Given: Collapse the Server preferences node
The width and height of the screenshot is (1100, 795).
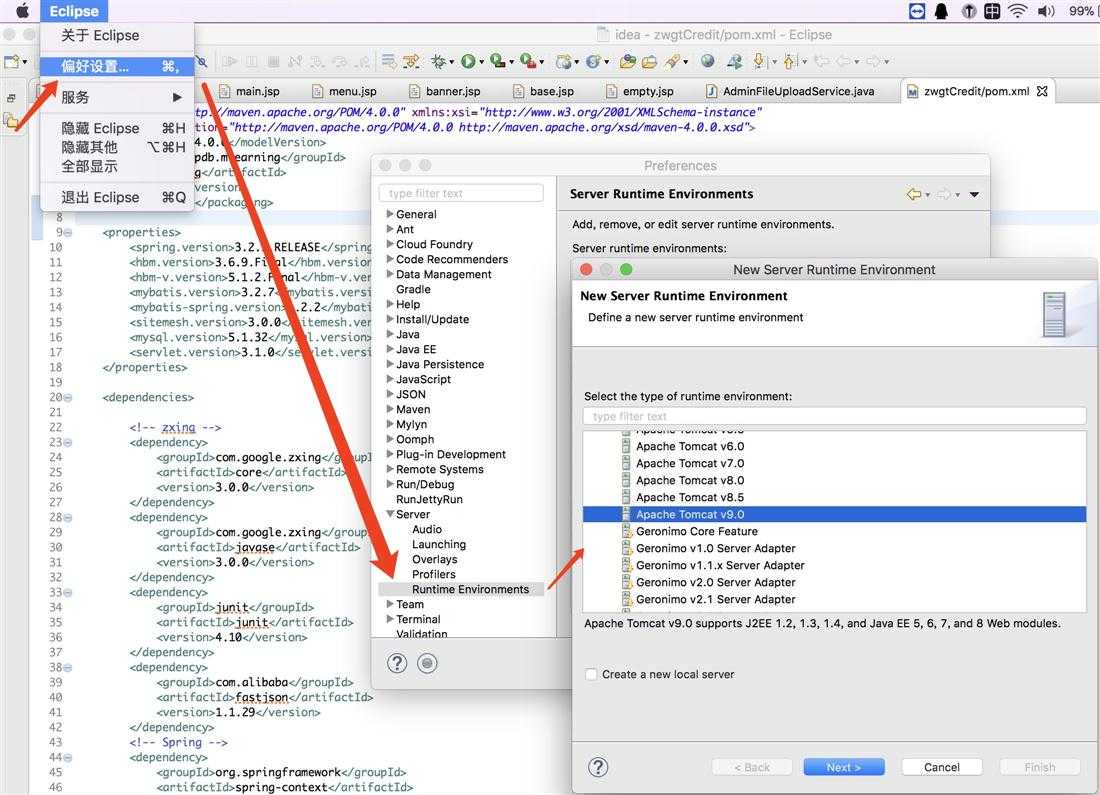Looking at the screenshot, I should [390, 514].
